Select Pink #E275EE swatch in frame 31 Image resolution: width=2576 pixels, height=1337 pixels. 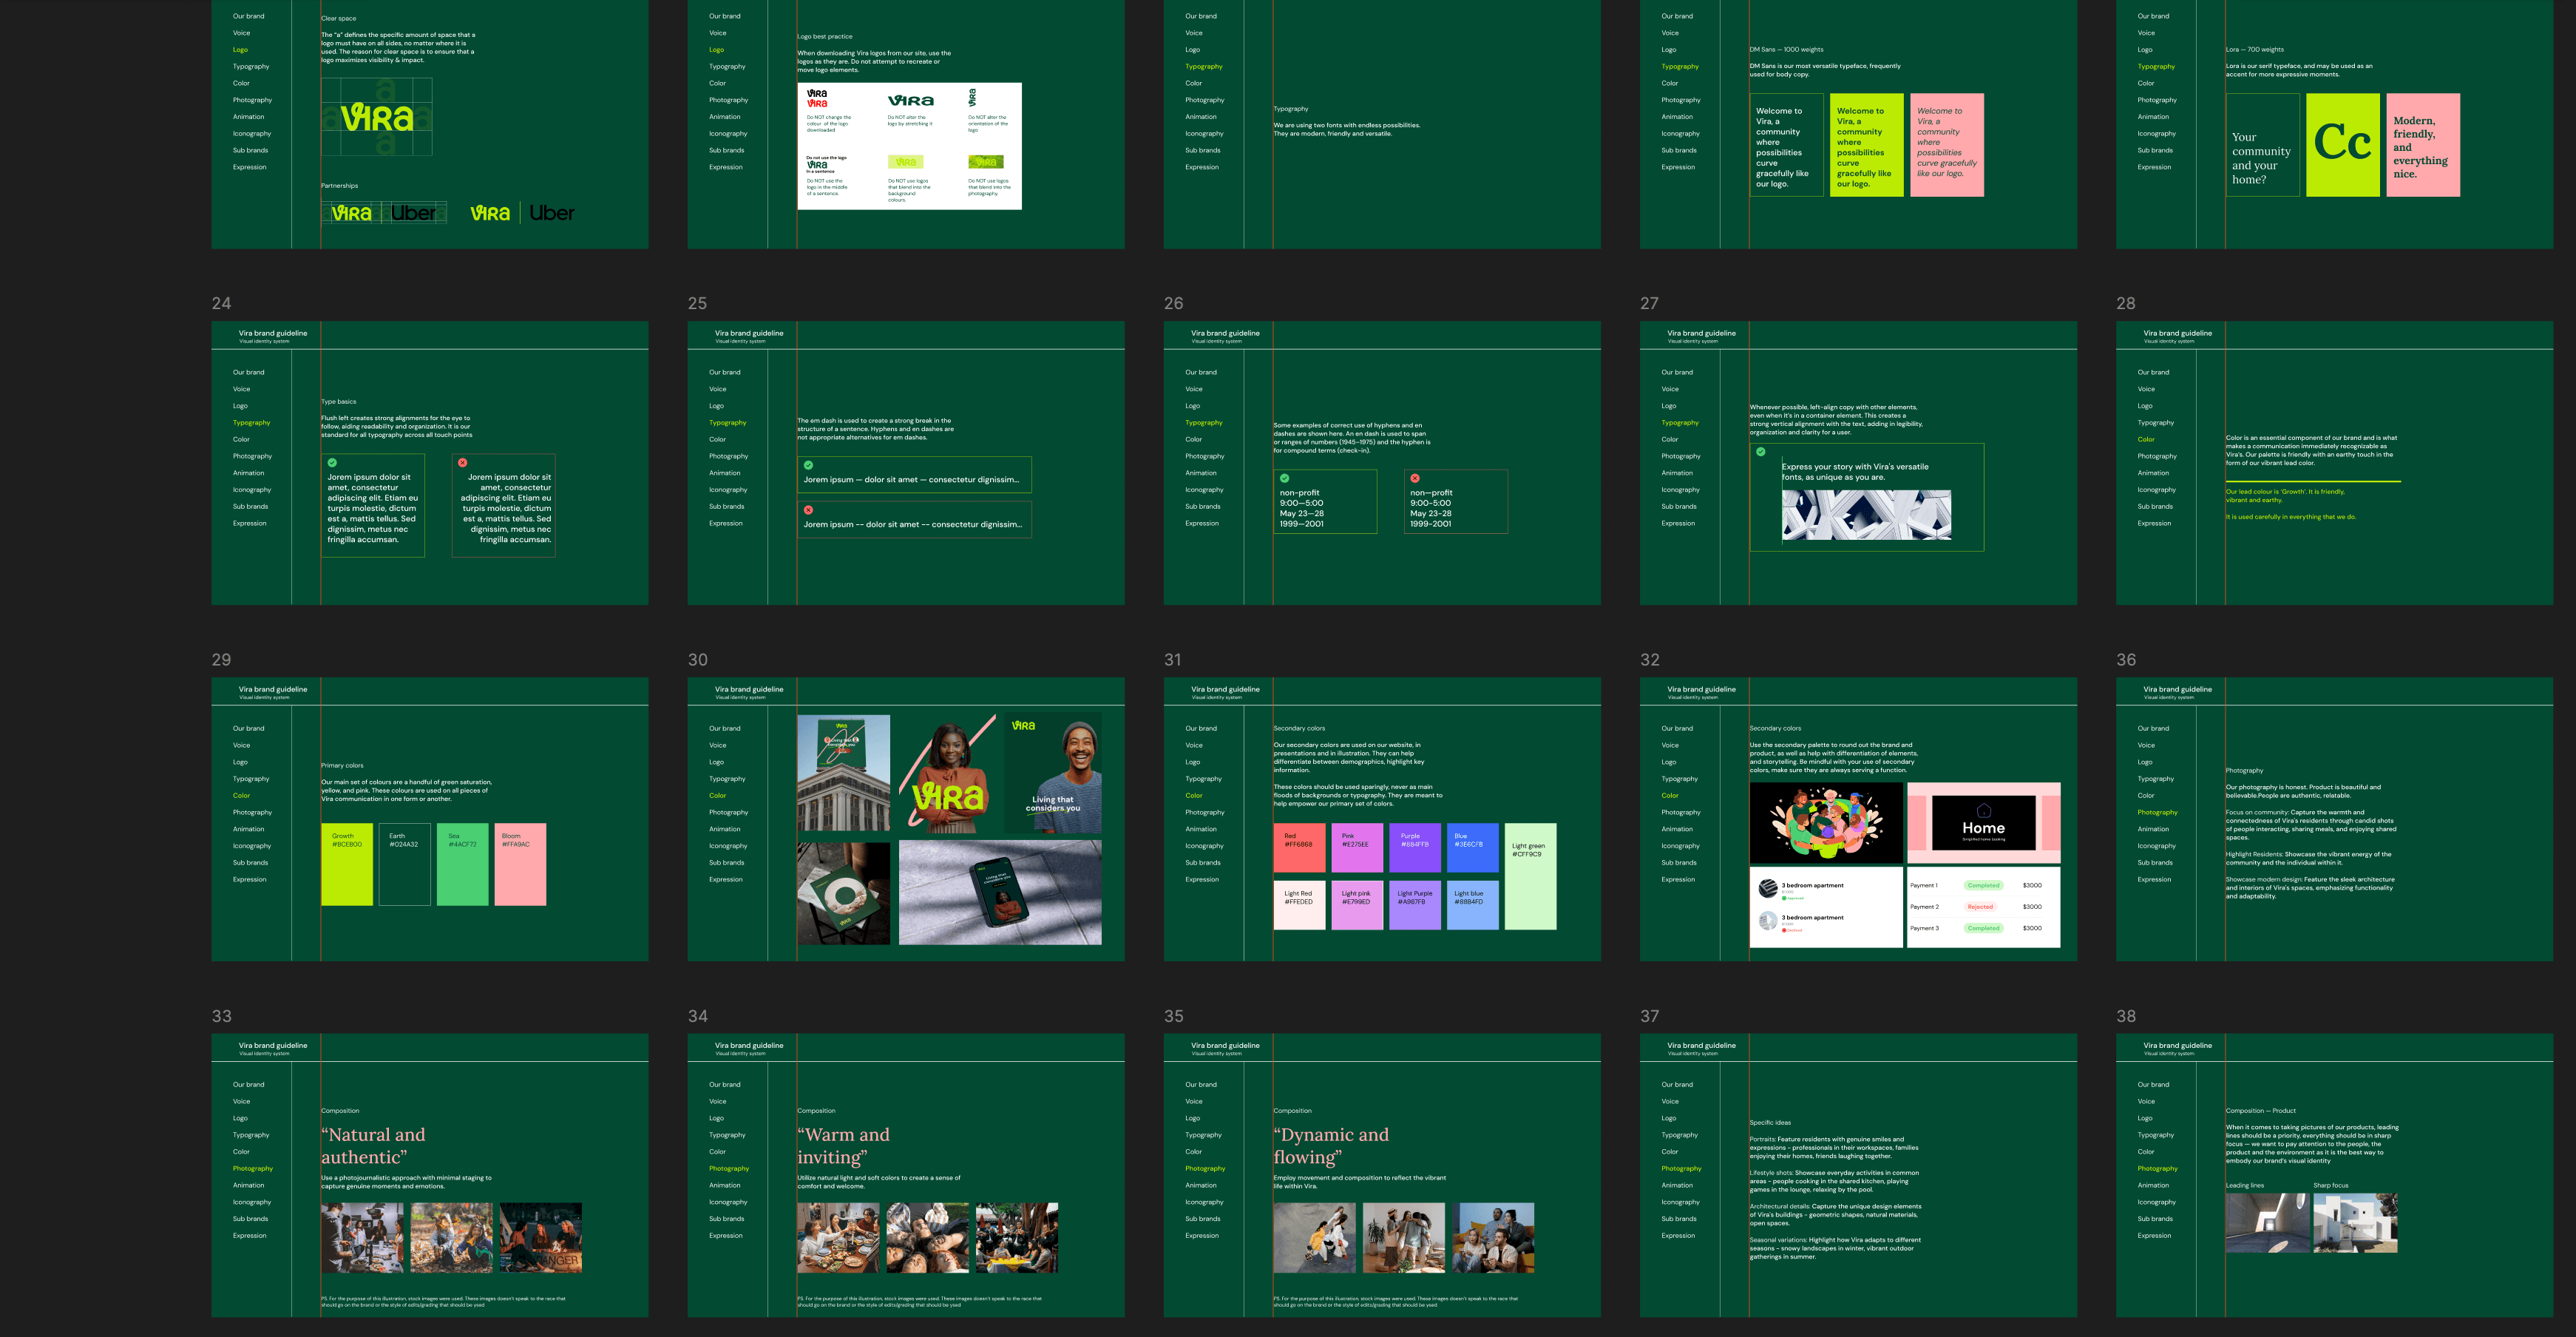point(1357,849)
